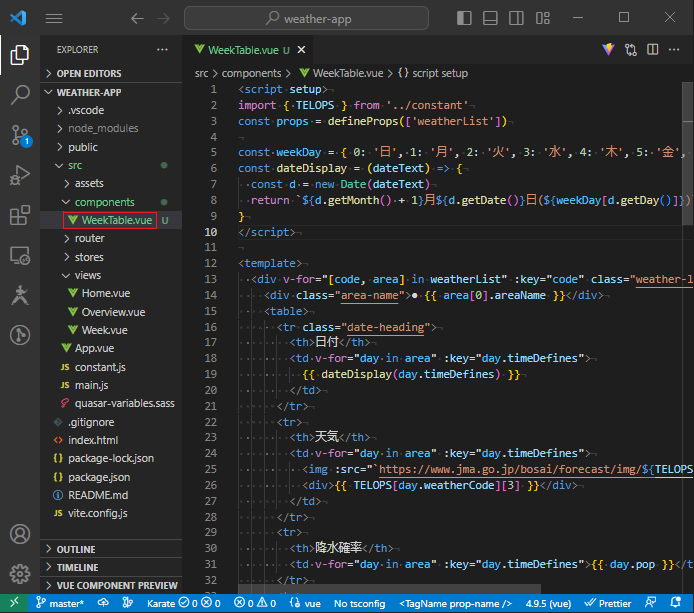
Task: Open Overview.vue in the file tree
Action: [111, 312]
